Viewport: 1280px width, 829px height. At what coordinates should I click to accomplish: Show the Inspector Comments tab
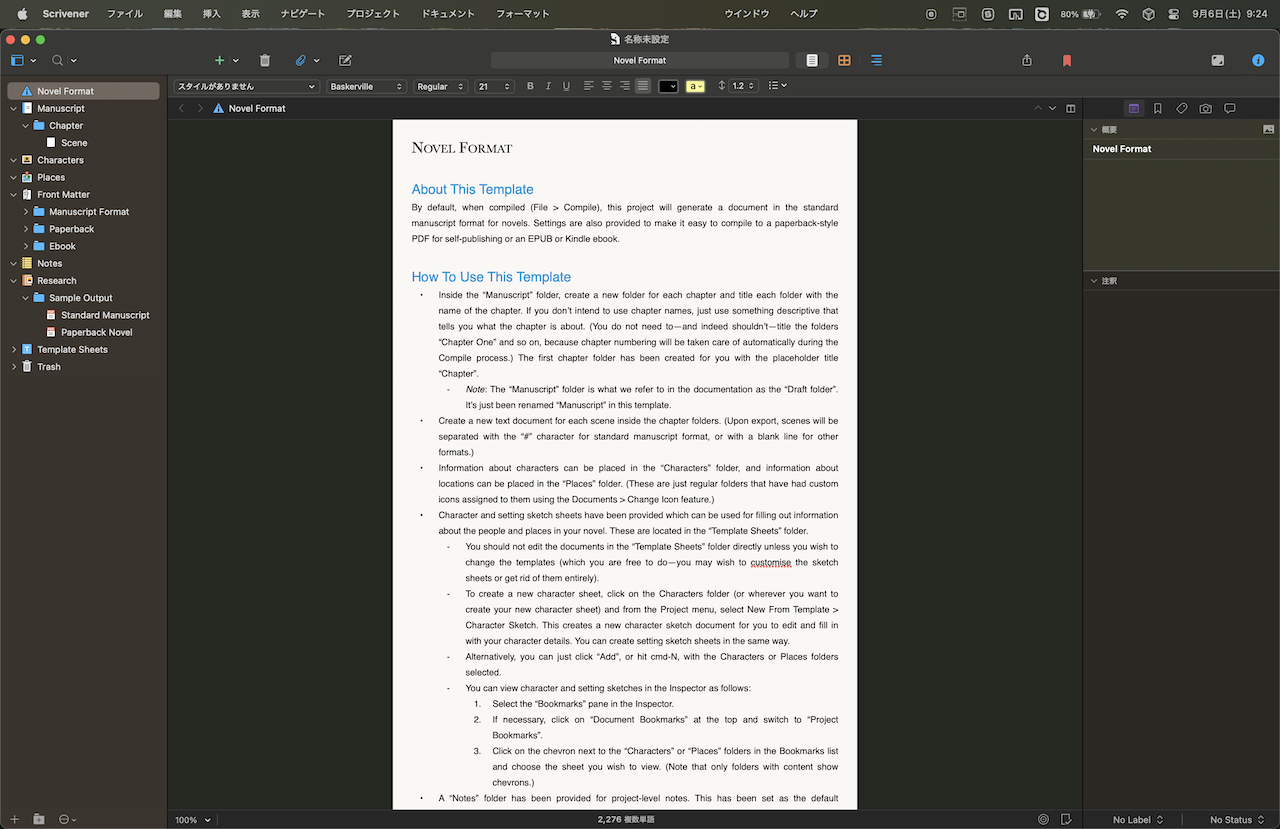(x=1230, y=108)
